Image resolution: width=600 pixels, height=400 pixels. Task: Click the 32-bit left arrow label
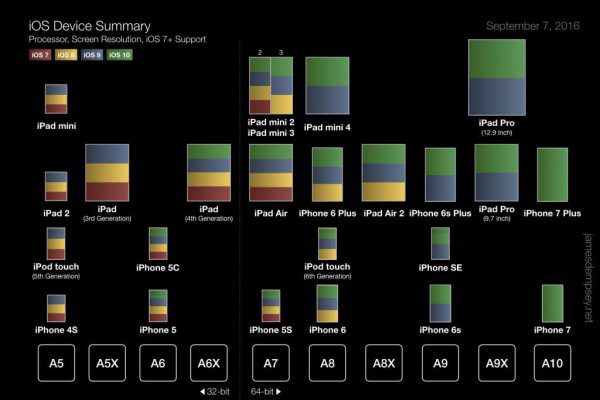[x=215, y=392]
